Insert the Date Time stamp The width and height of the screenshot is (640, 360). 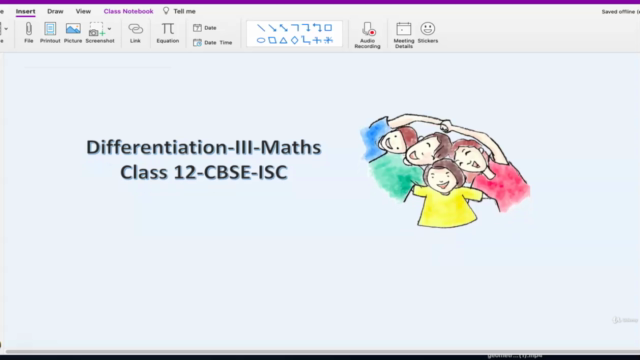pyautogui.click(x=213, y=42)
